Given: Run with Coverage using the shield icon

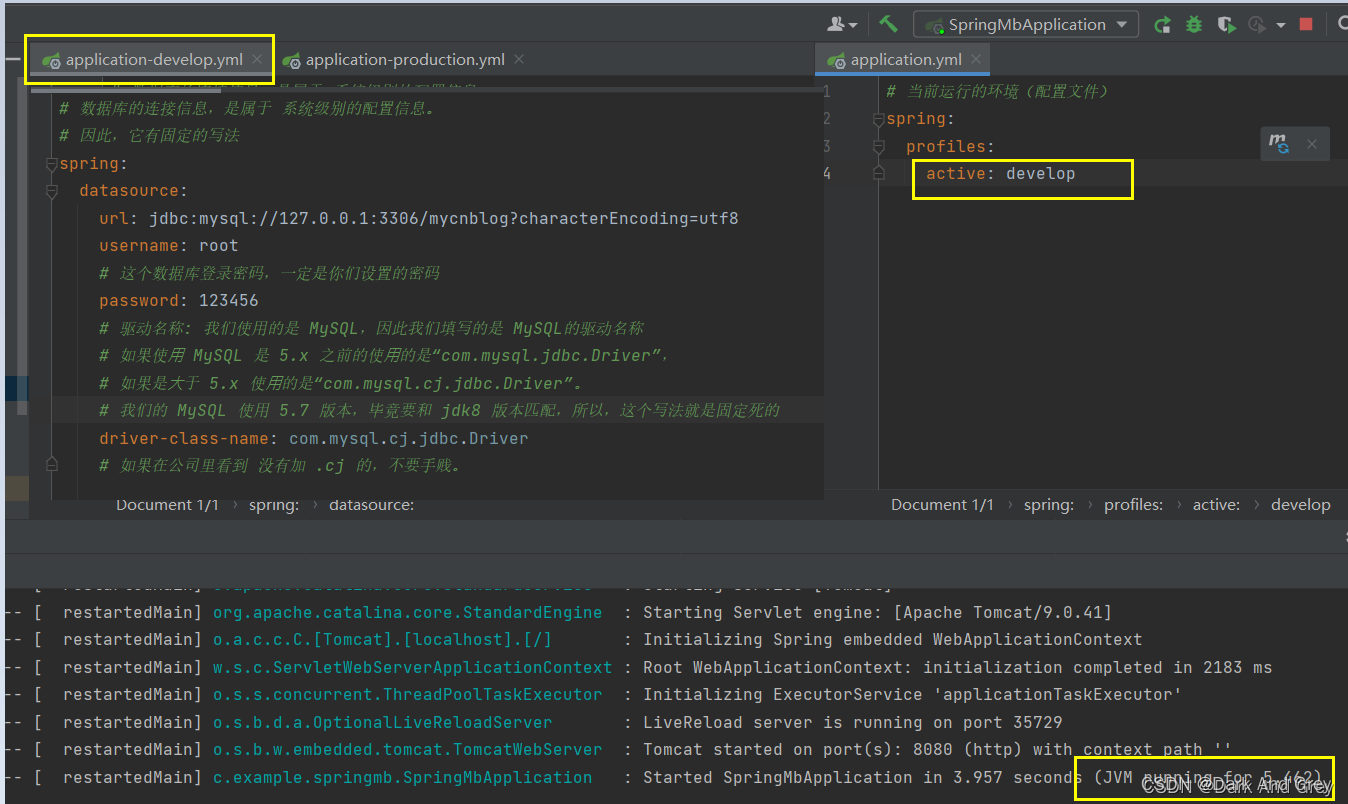Looking at the screenshot, I should 1226,25.
